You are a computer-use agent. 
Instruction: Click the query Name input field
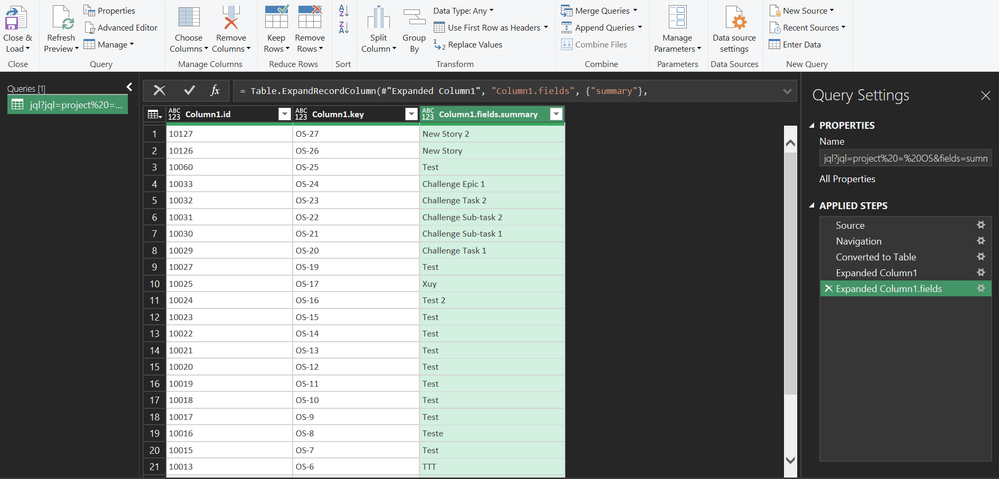click(x=904, y=159)
